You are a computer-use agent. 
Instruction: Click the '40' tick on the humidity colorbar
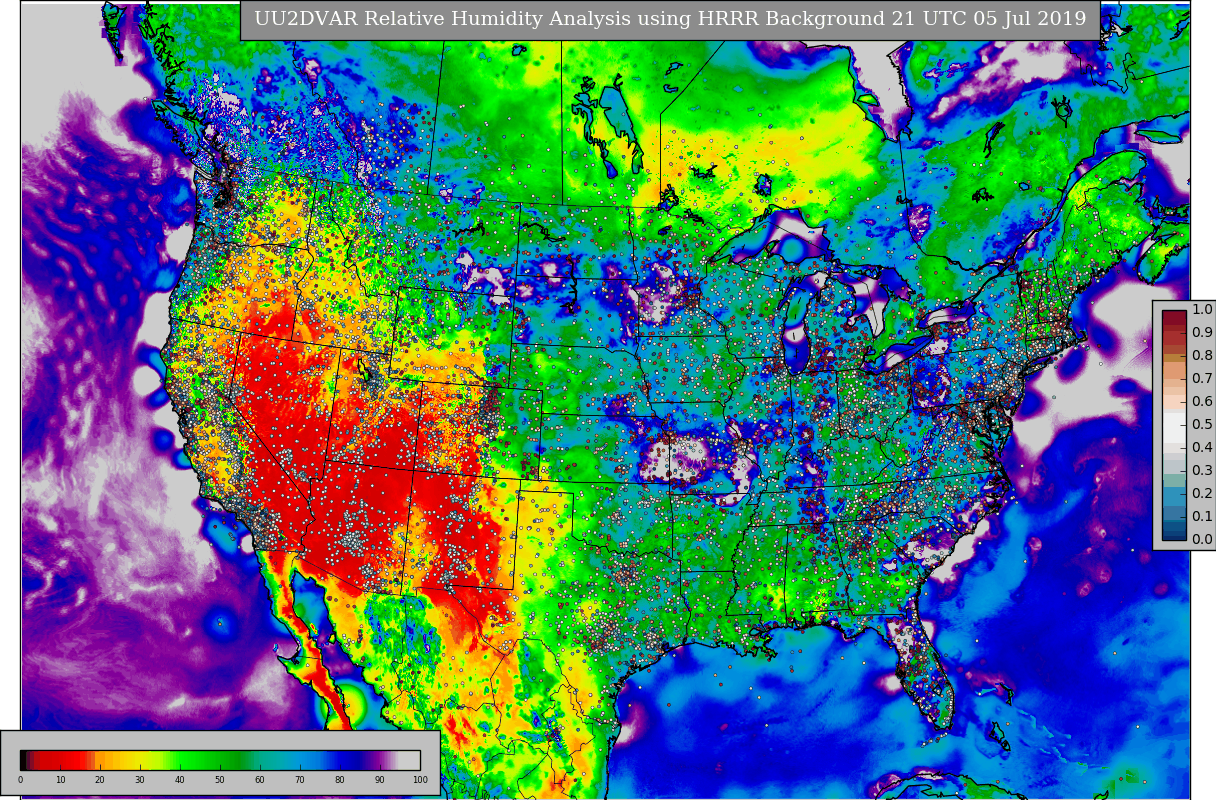tap(180, 780)
